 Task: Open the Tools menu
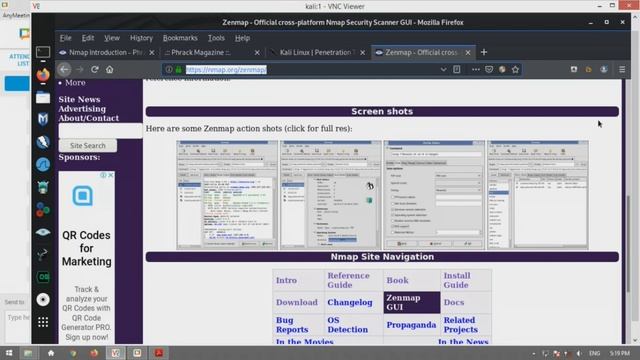tap(216, 38)
